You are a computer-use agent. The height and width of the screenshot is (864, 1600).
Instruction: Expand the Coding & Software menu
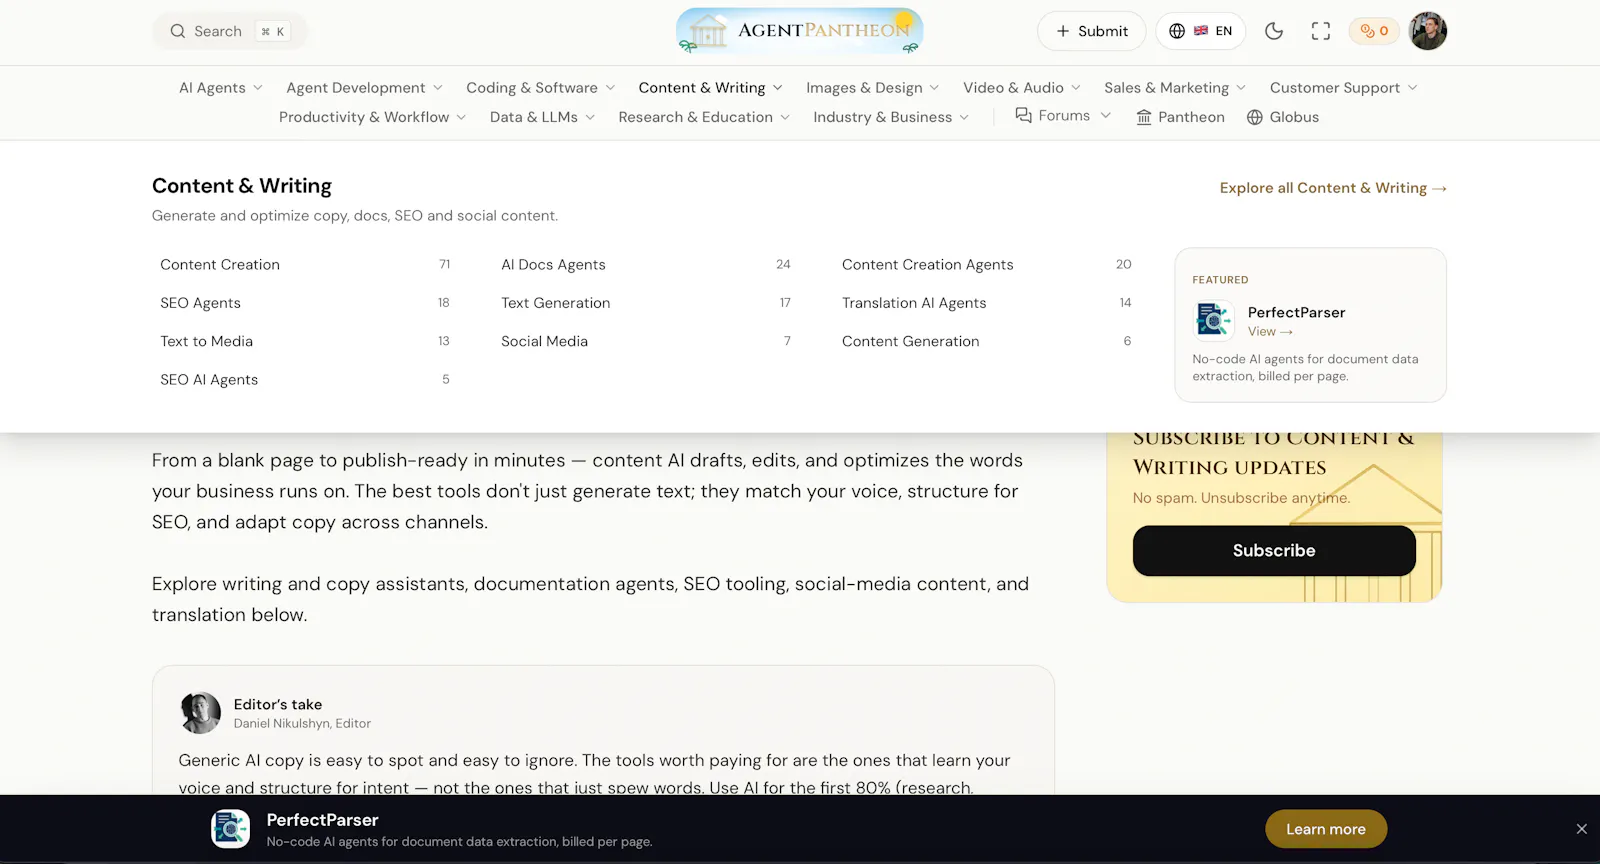pos(540,88)
